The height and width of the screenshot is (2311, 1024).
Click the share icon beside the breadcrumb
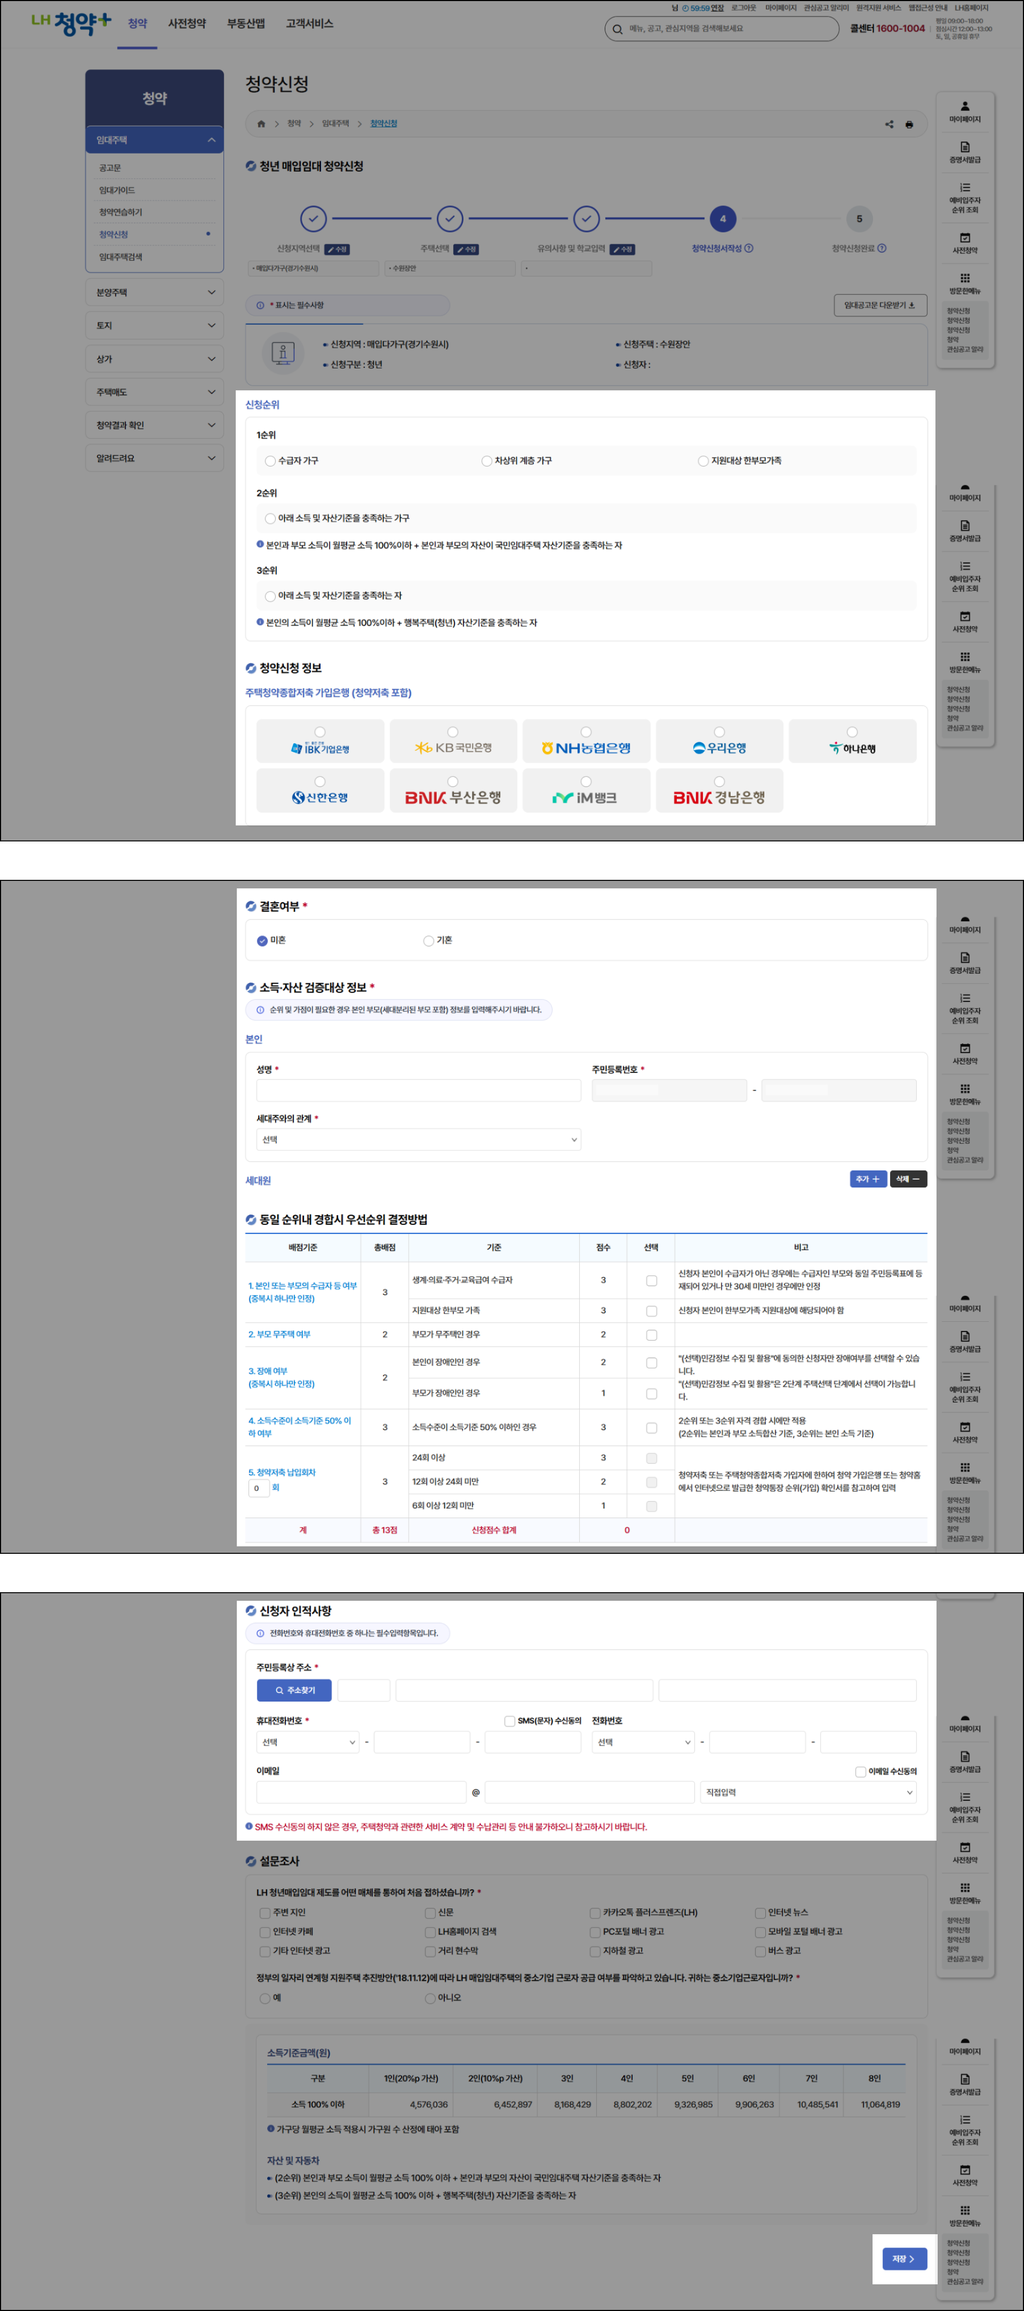click(889, 124)
